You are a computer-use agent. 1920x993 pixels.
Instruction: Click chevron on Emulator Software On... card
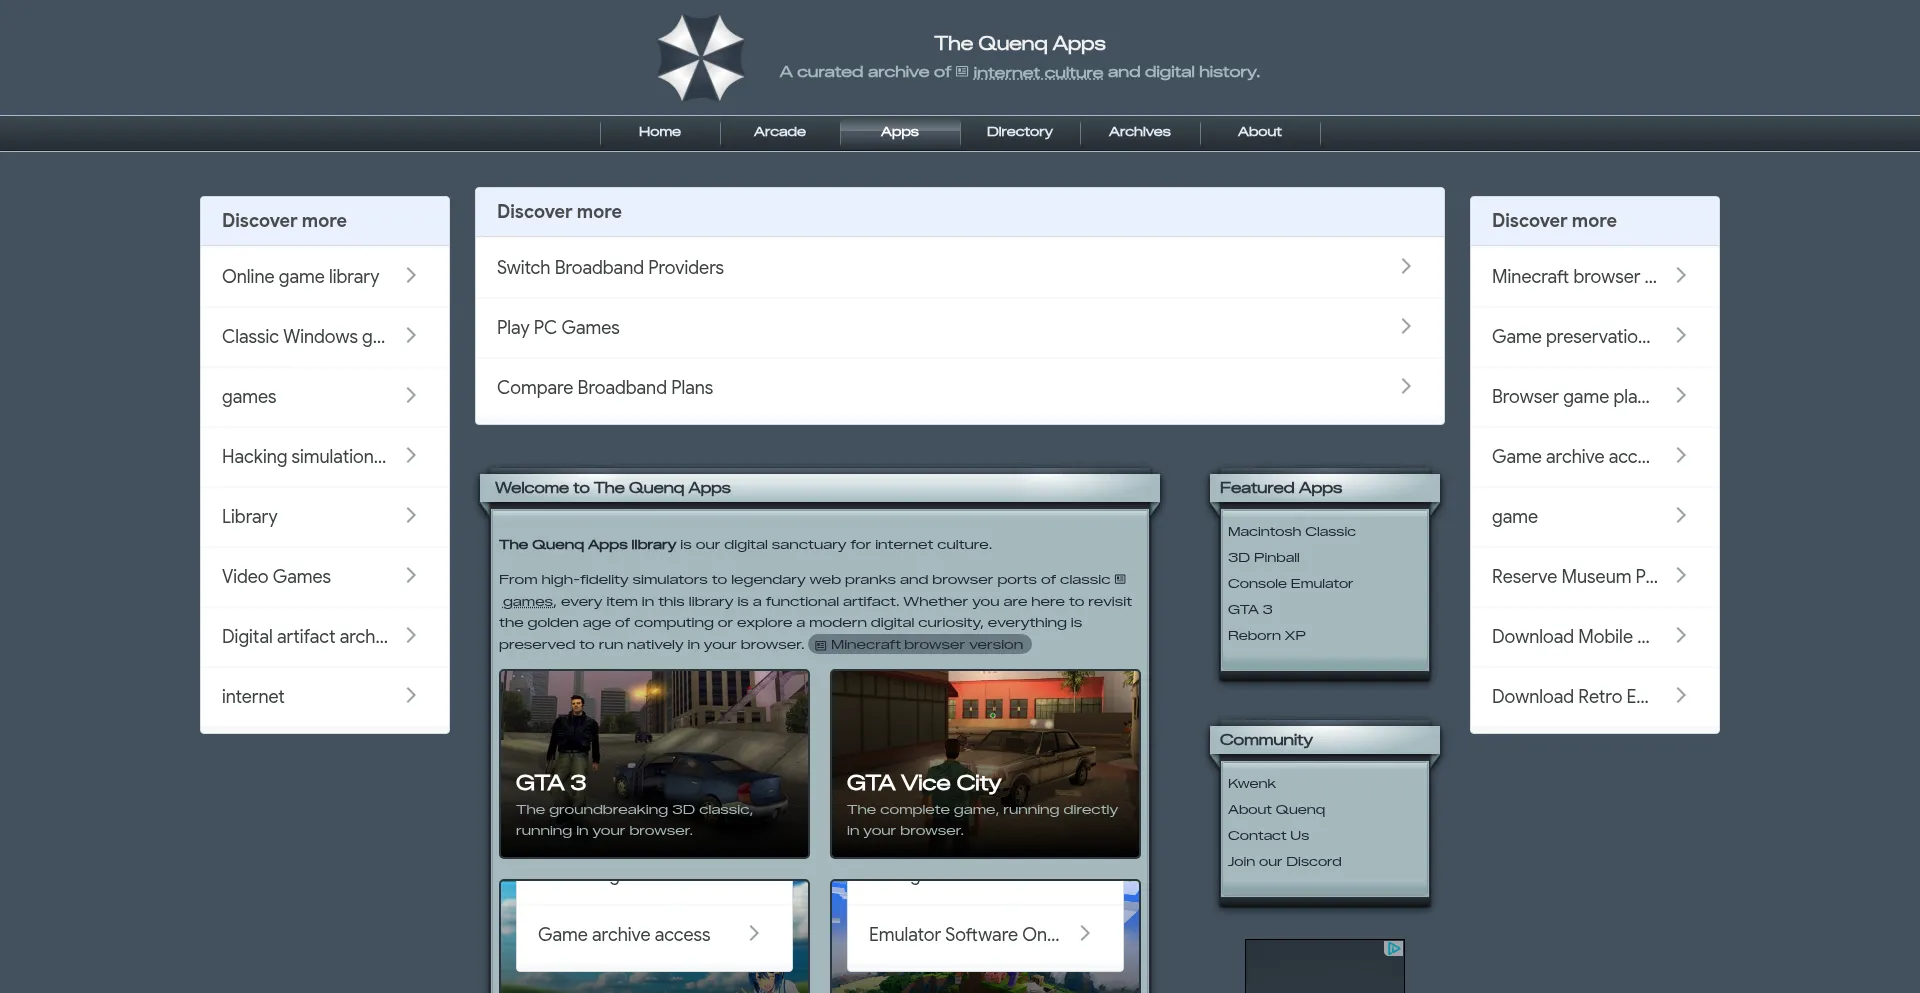[x=1085, y=933]
